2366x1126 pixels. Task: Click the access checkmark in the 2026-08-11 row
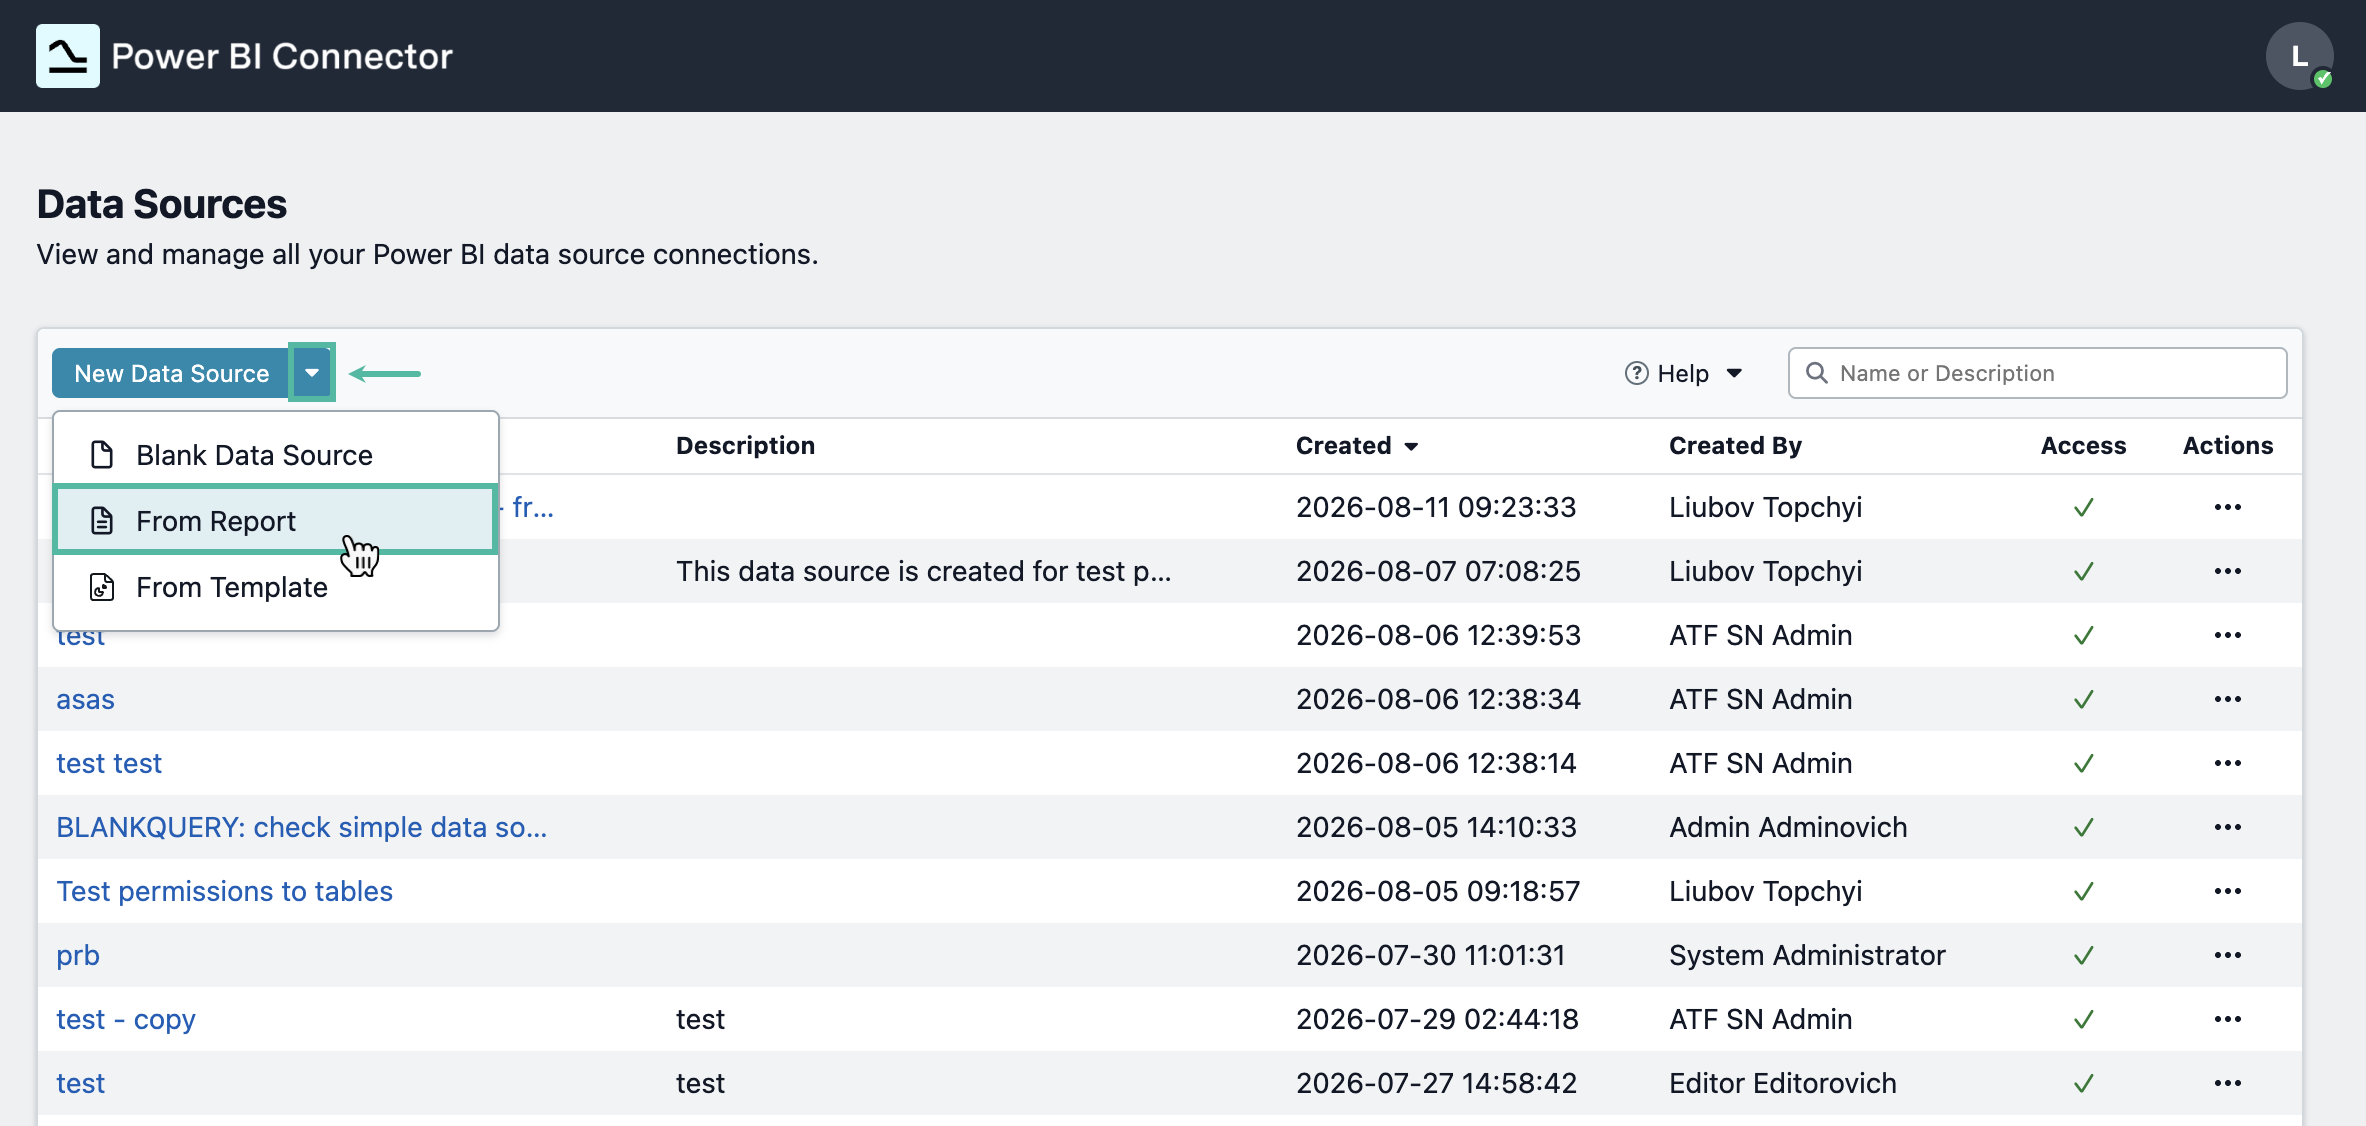click(2084, 507)
